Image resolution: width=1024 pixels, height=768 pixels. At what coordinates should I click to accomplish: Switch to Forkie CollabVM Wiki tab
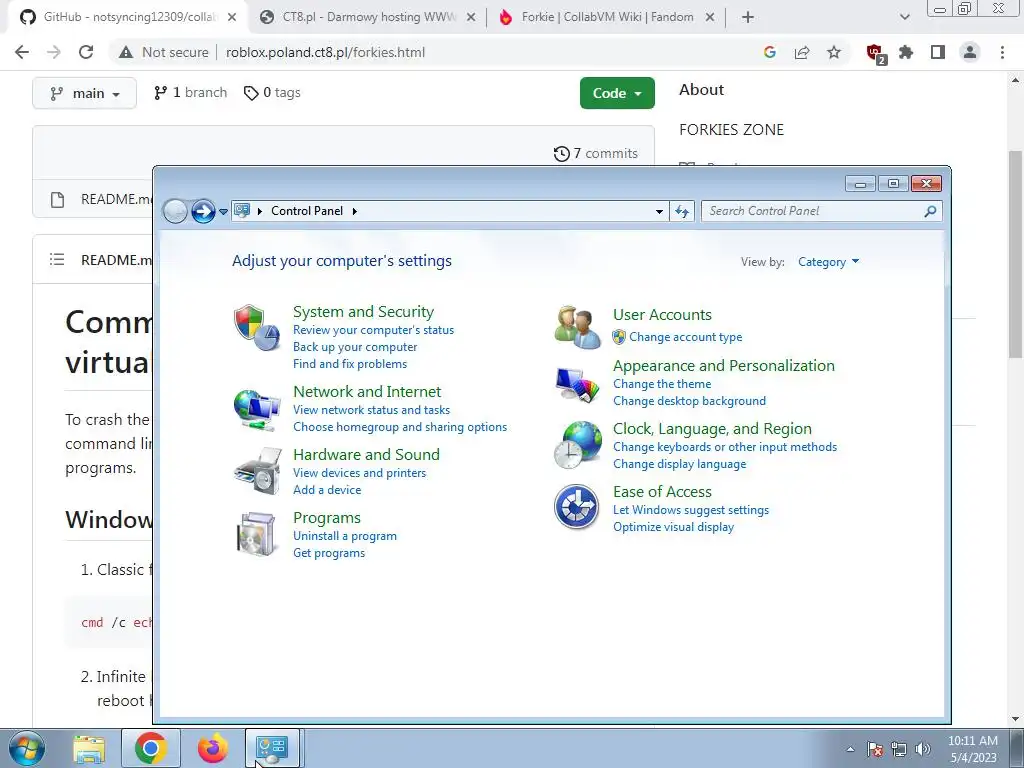click(x=605, y=17)
